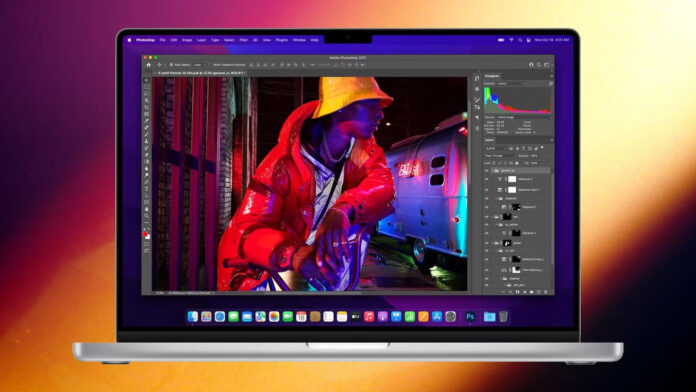This screenshot has height=392, width=696.
Task: Select the Rectangle shape tool
Action: [x=147, y=202]
